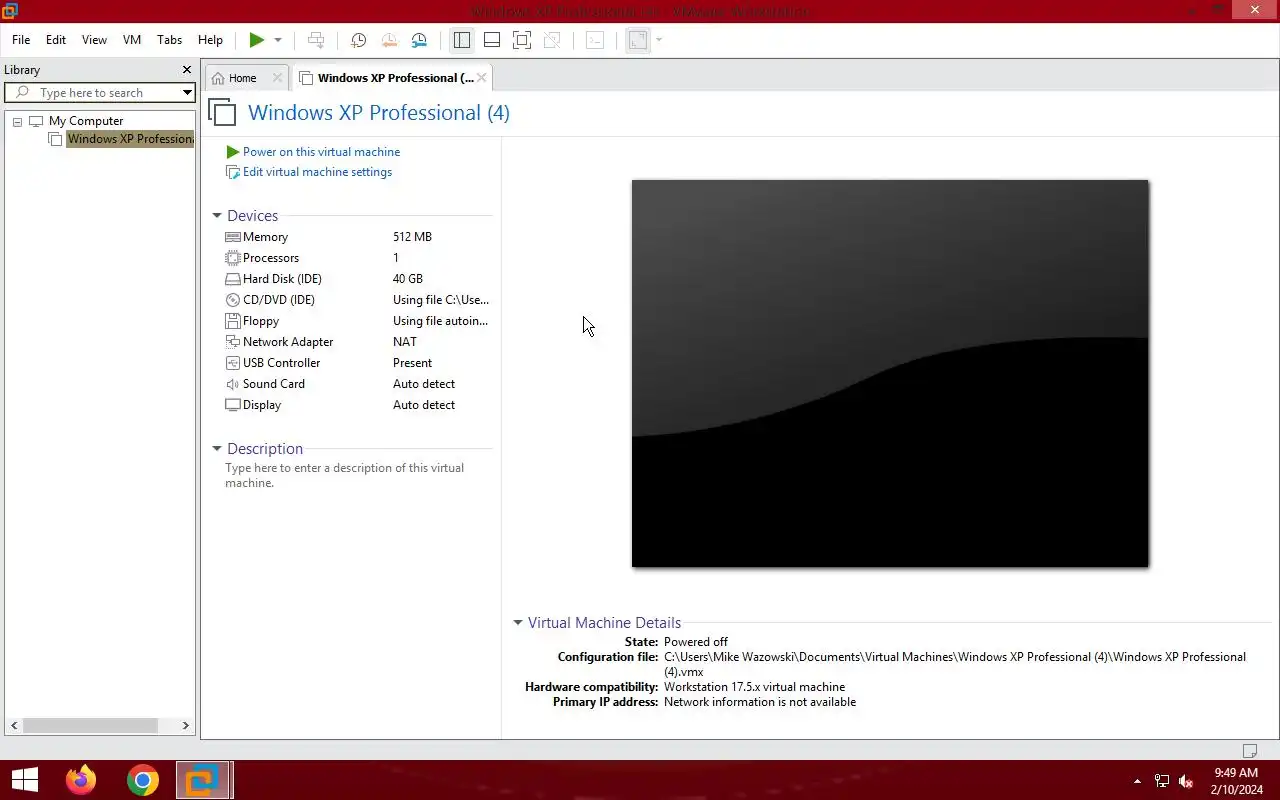Select Windows XP Professional in Library tree
The width and height of the screenshot is (1280, 800).
(x=130, y=139)
